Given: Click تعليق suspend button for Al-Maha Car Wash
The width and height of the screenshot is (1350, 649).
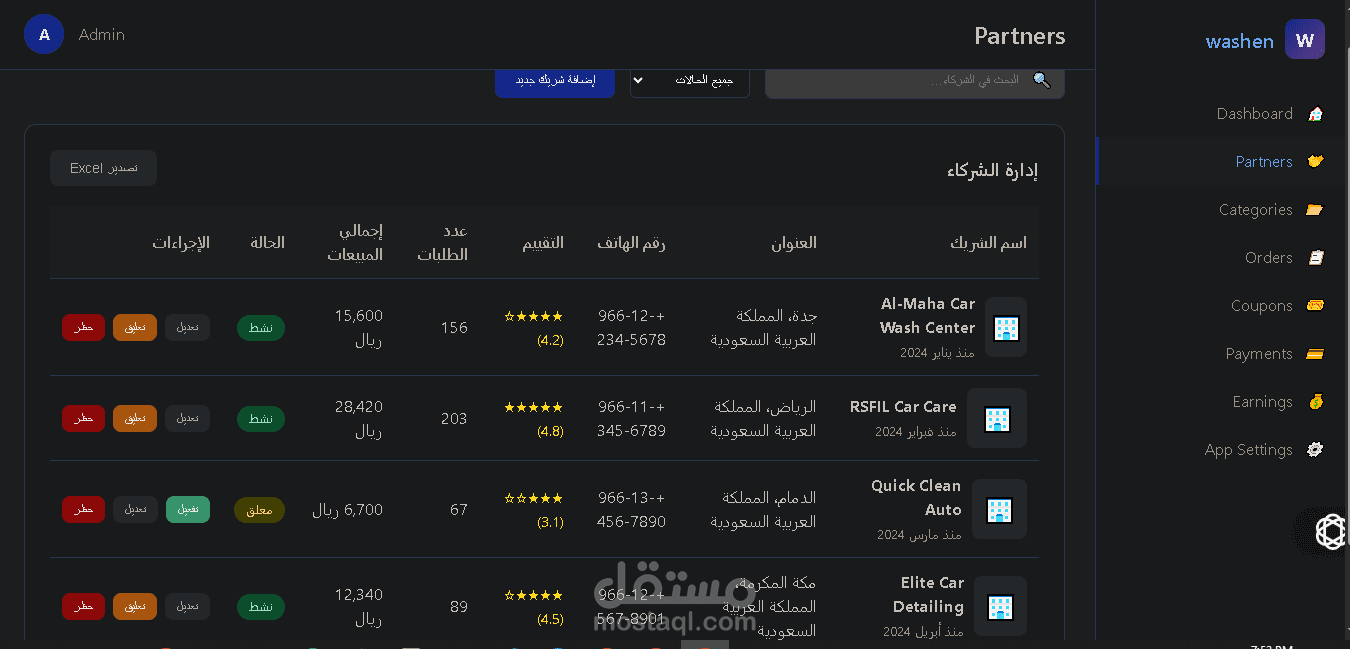Looking at the screenshot, I should (135, 327).
